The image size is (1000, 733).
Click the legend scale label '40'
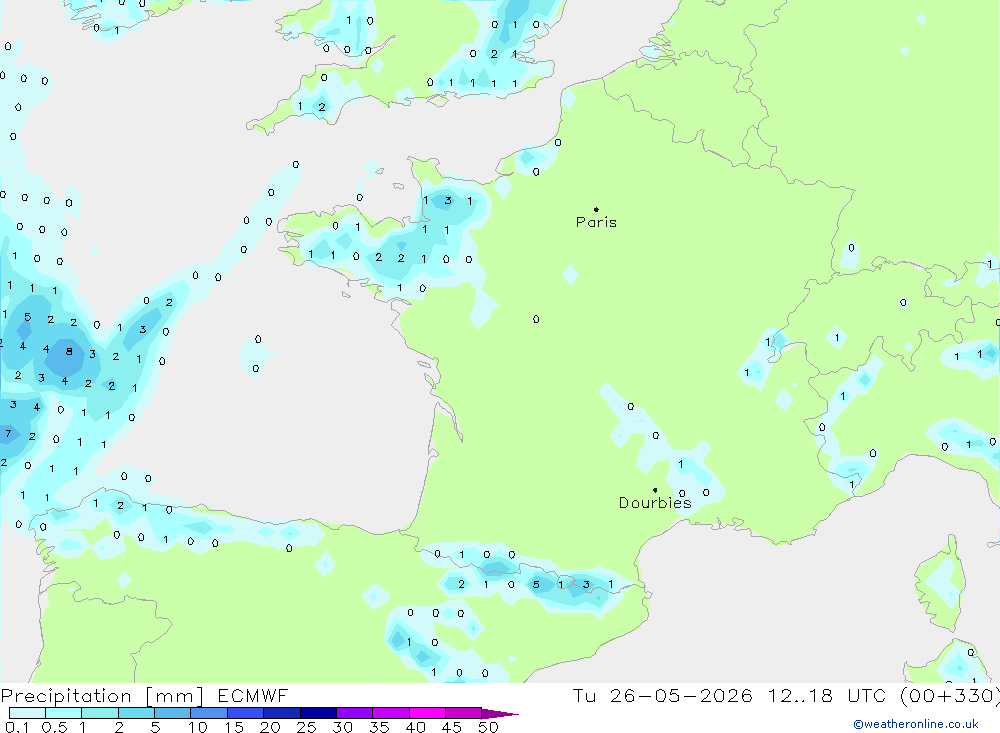click(x=416, y=727)
